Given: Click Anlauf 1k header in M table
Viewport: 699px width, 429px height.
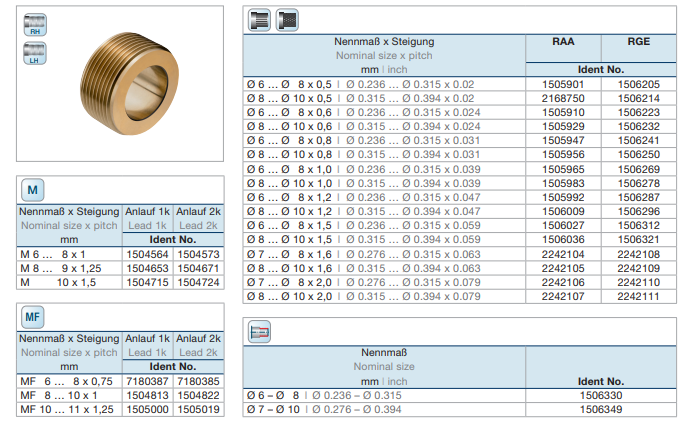Looking at the screenshot, I should (147, 211).
